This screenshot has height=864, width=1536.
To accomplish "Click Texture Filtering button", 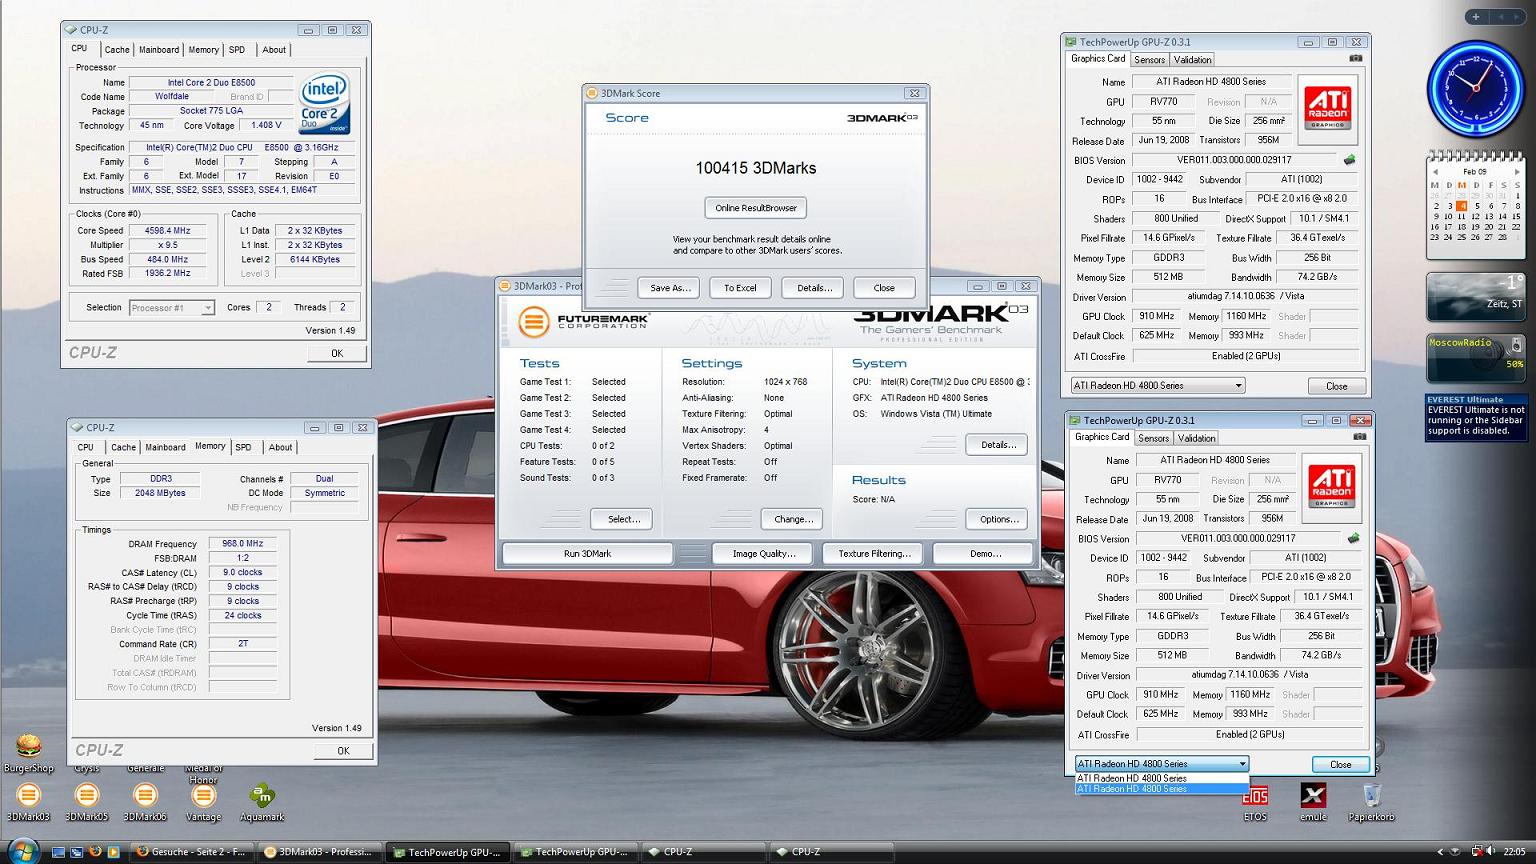I will [874, 553].
